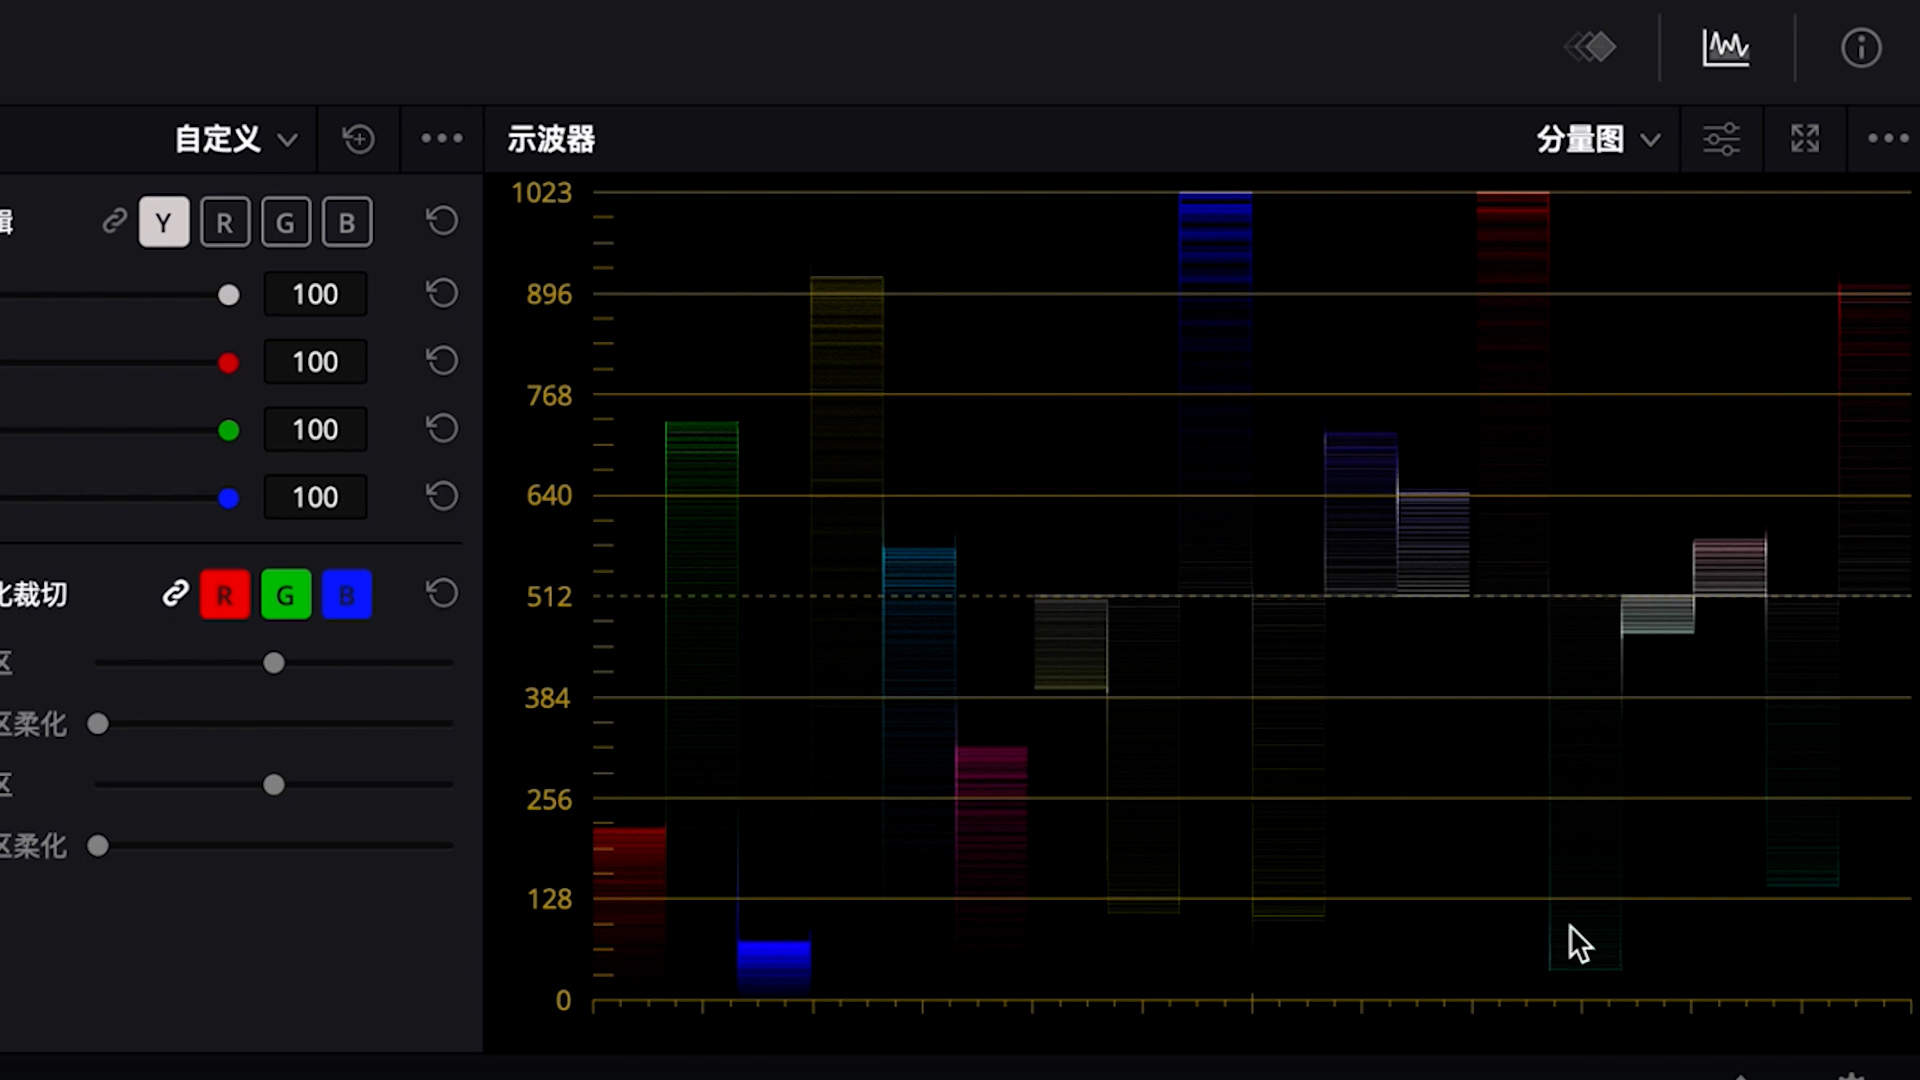This screenshot has height=1080, width=1920.
Task: Click the link icon beside the Y button
Action: [114, 221]
